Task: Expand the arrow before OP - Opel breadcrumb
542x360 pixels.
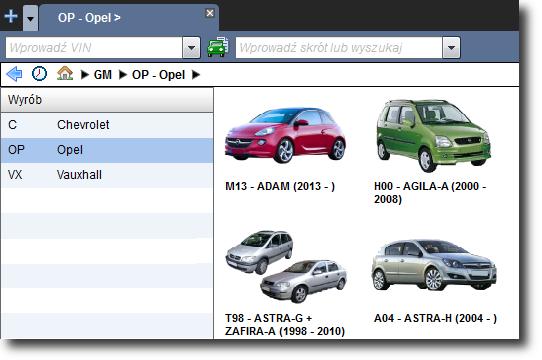Action: (123, 75)
